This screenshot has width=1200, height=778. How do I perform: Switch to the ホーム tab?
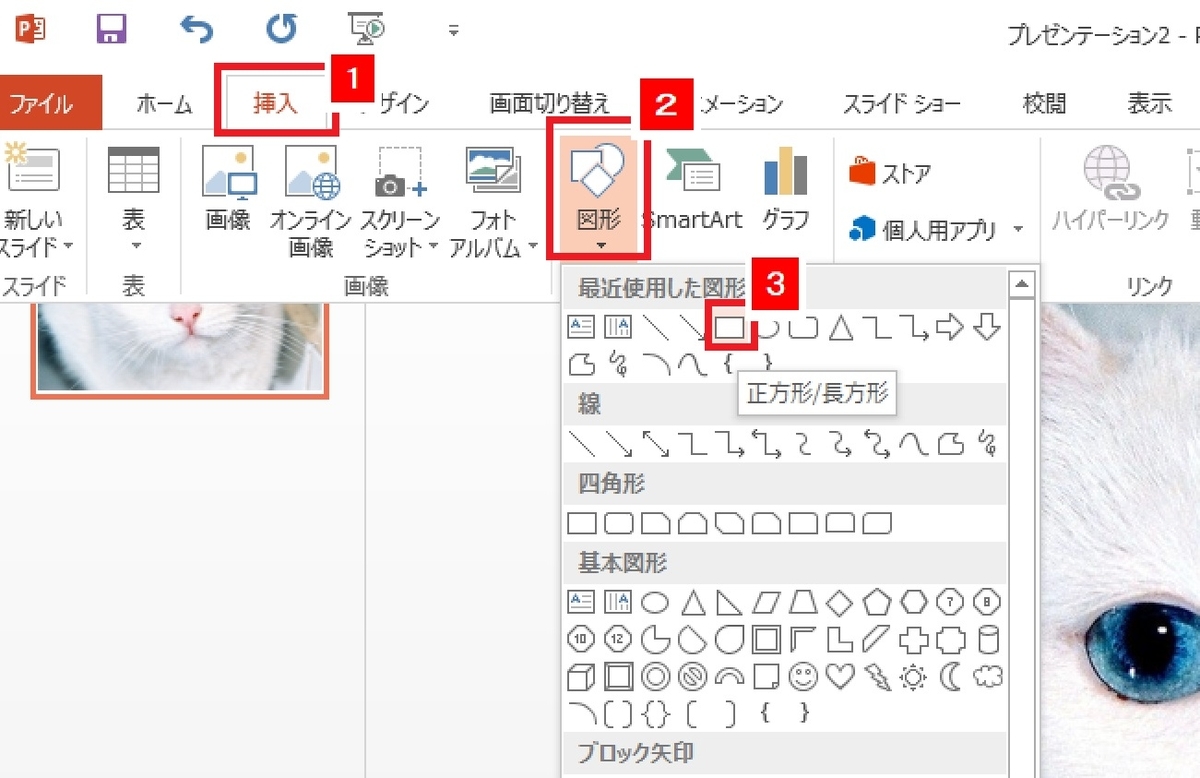click(164, 103)
